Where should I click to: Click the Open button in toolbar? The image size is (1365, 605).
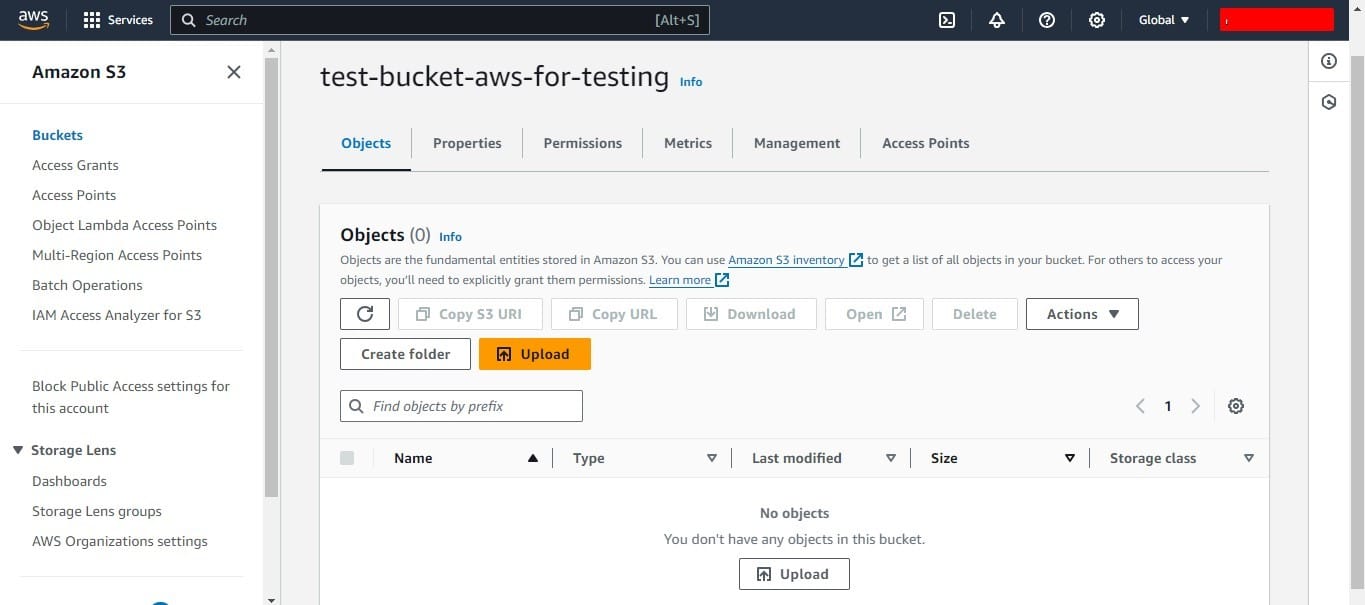click(874, 314)
